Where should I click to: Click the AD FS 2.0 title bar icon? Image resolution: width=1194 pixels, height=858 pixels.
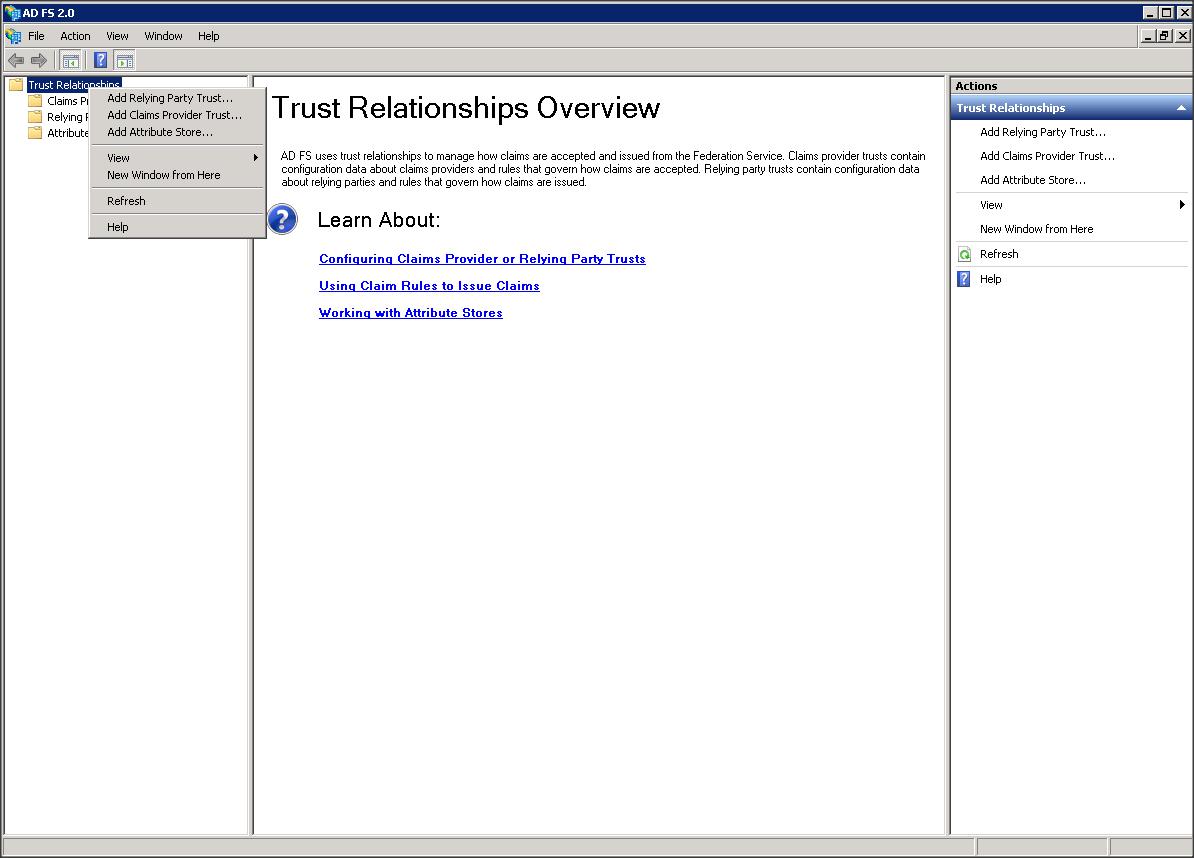tap(11, 12)
